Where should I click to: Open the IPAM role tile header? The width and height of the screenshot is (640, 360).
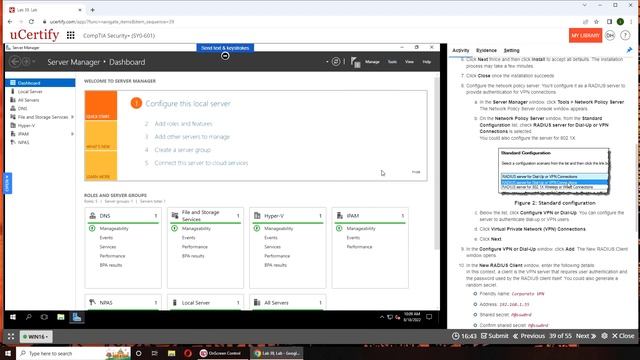pyautogui.click(x=370, y=216)
